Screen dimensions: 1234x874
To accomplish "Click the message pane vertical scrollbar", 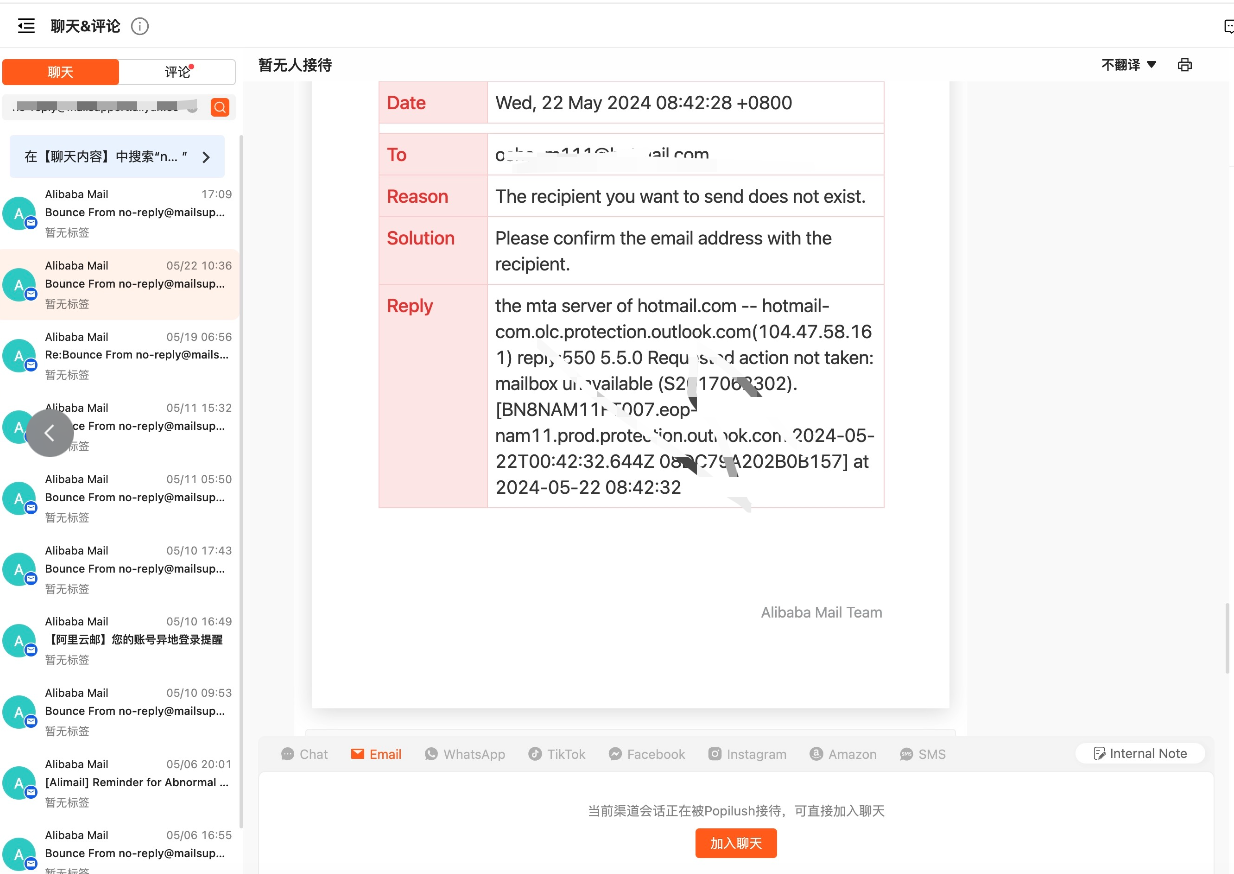I will [1229, 638].
